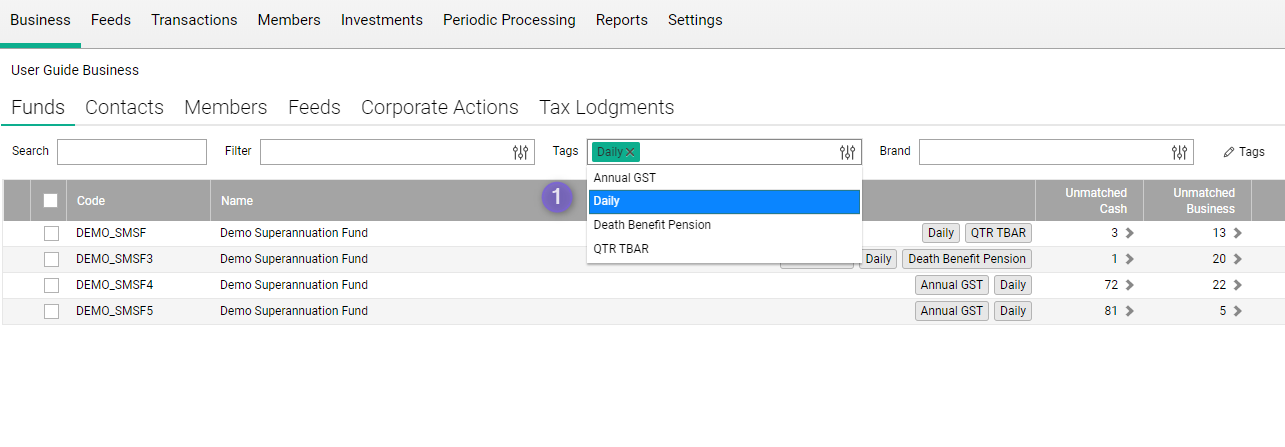1285x447 pixels.
Task: Open fund code DEMO_SMSF4
Action: click(114, 285)
